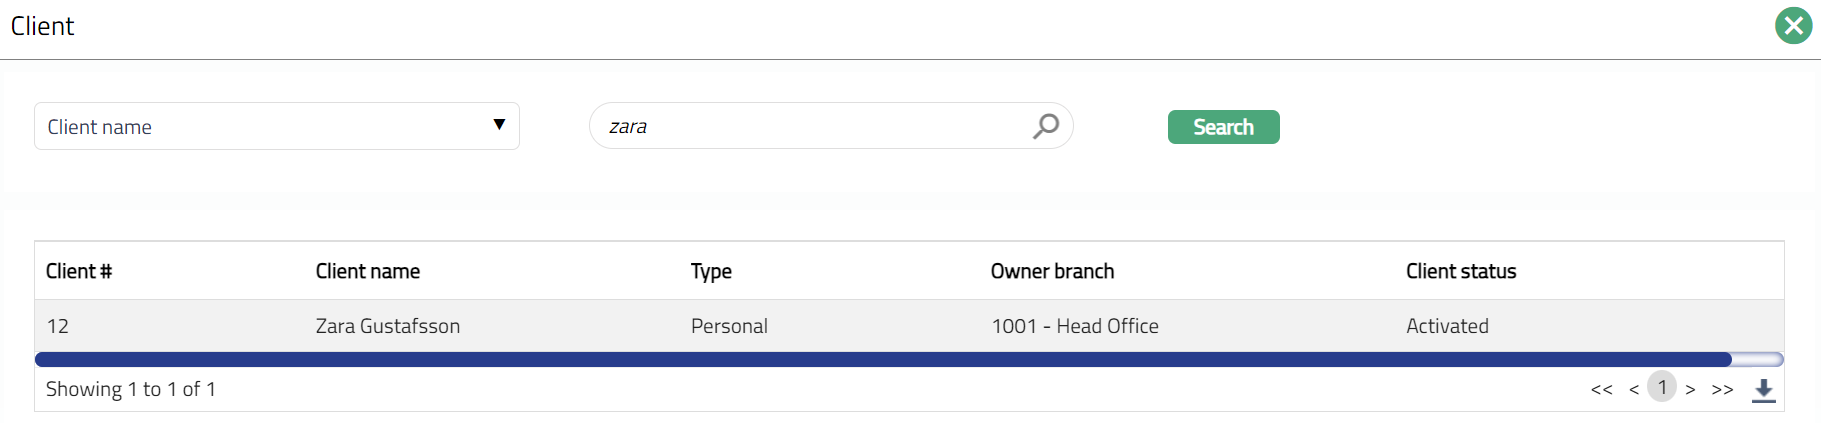The width and height of the screenshot is (1821, 423).
Task: Sort by the Owner branch column header
Action: coord(1052,271)
